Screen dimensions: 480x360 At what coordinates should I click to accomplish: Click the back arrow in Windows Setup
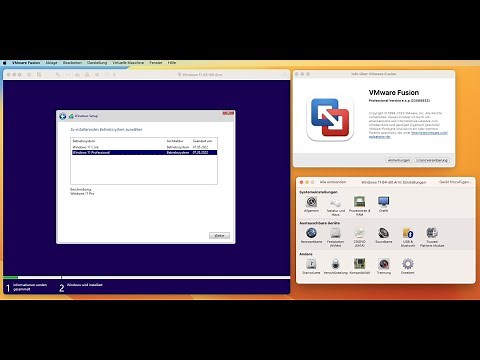pyautogui.click(x=63, y=116)
